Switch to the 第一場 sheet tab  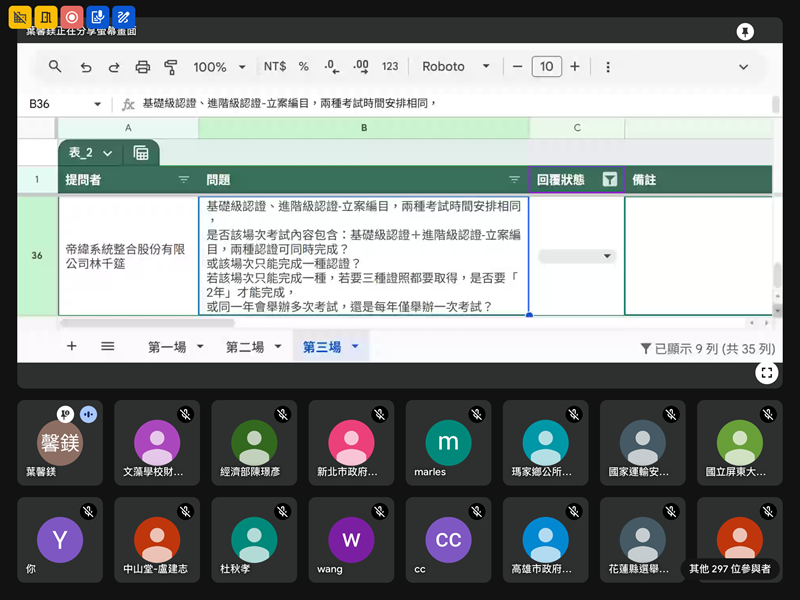point(167,347)
